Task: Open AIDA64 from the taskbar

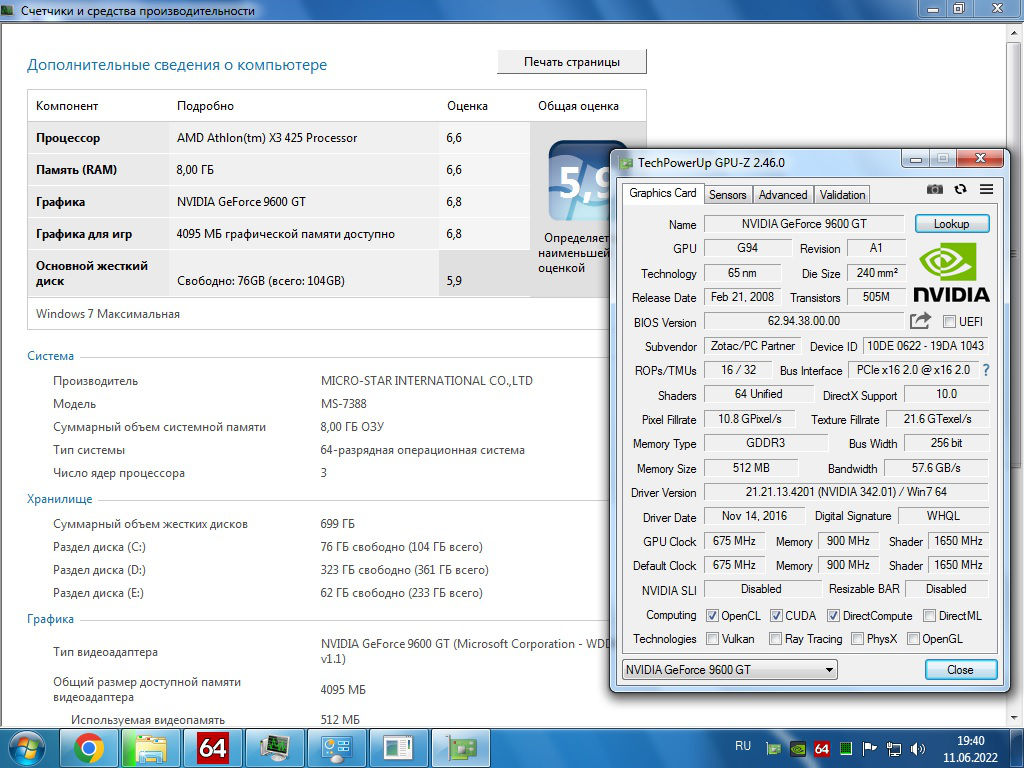Action: 212,748
